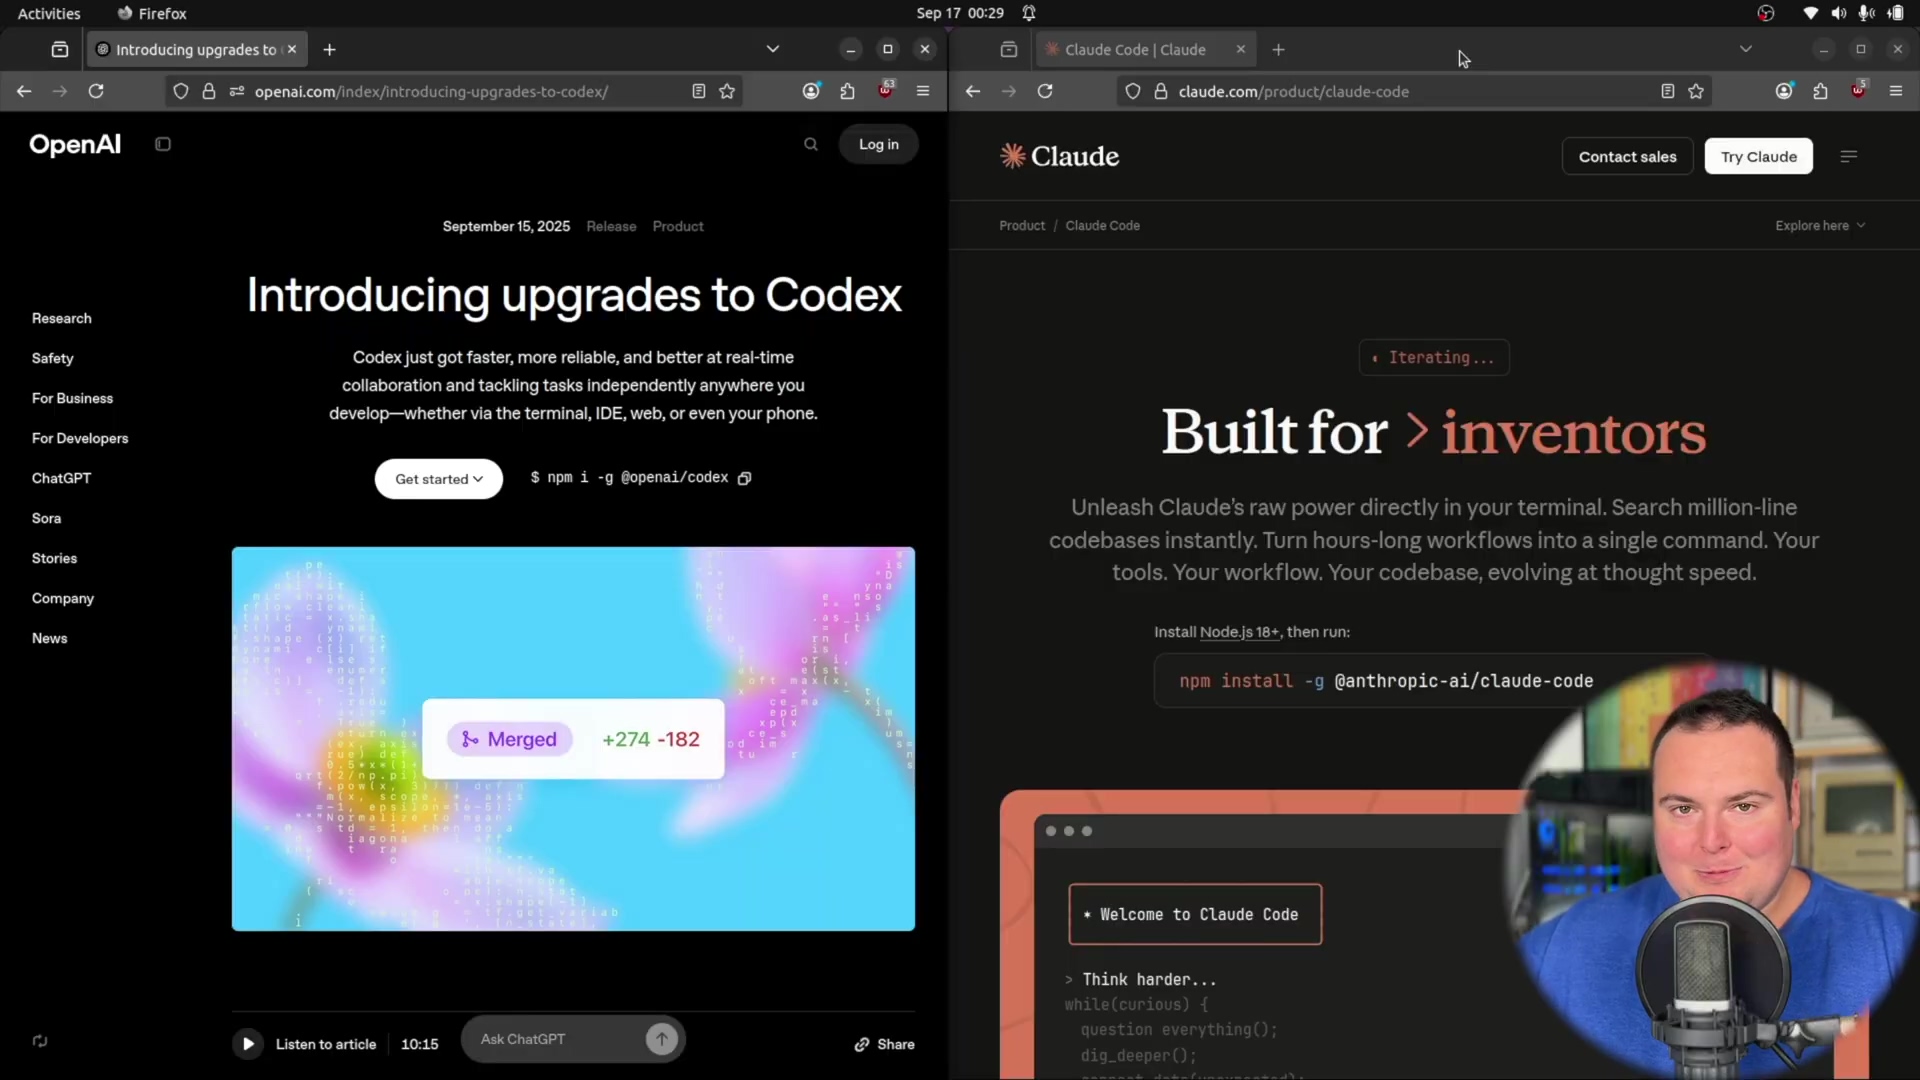Screen dimensions: 1920x1080
Task: Open extensions puzzle icon in Claude window
Action: coord(1821,91)
